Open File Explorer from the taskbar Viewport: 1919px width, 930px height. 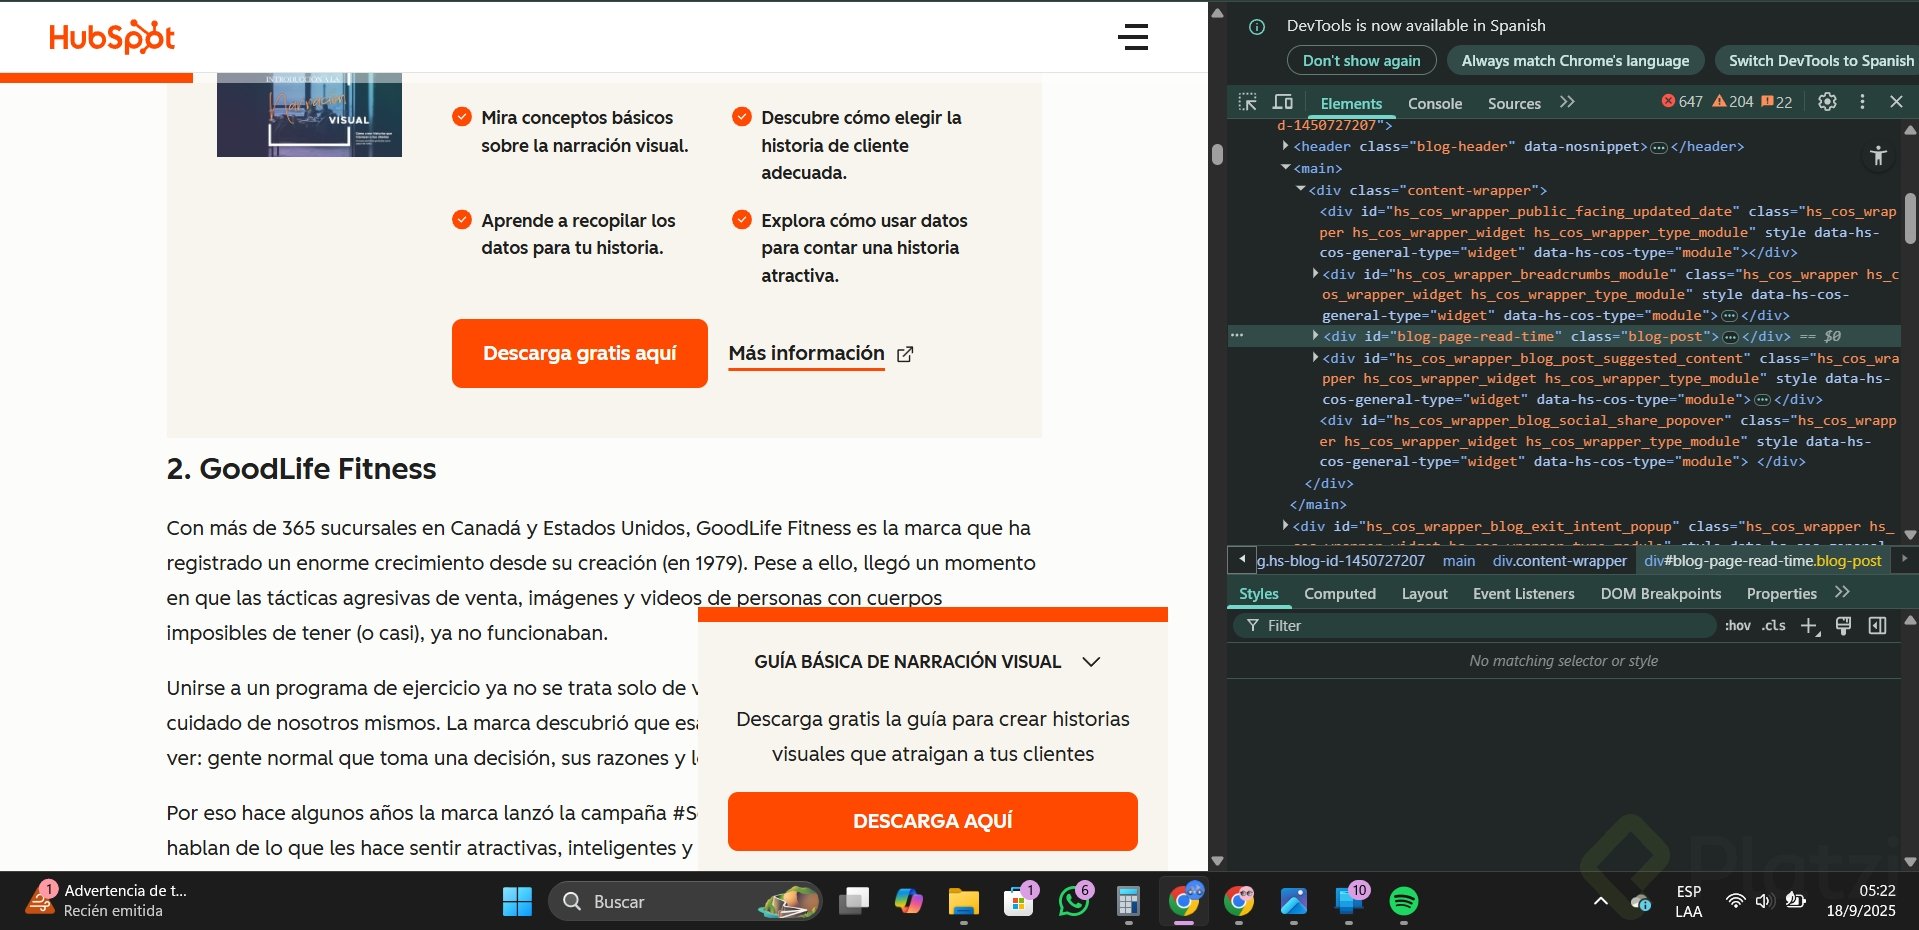click(963, 901)
